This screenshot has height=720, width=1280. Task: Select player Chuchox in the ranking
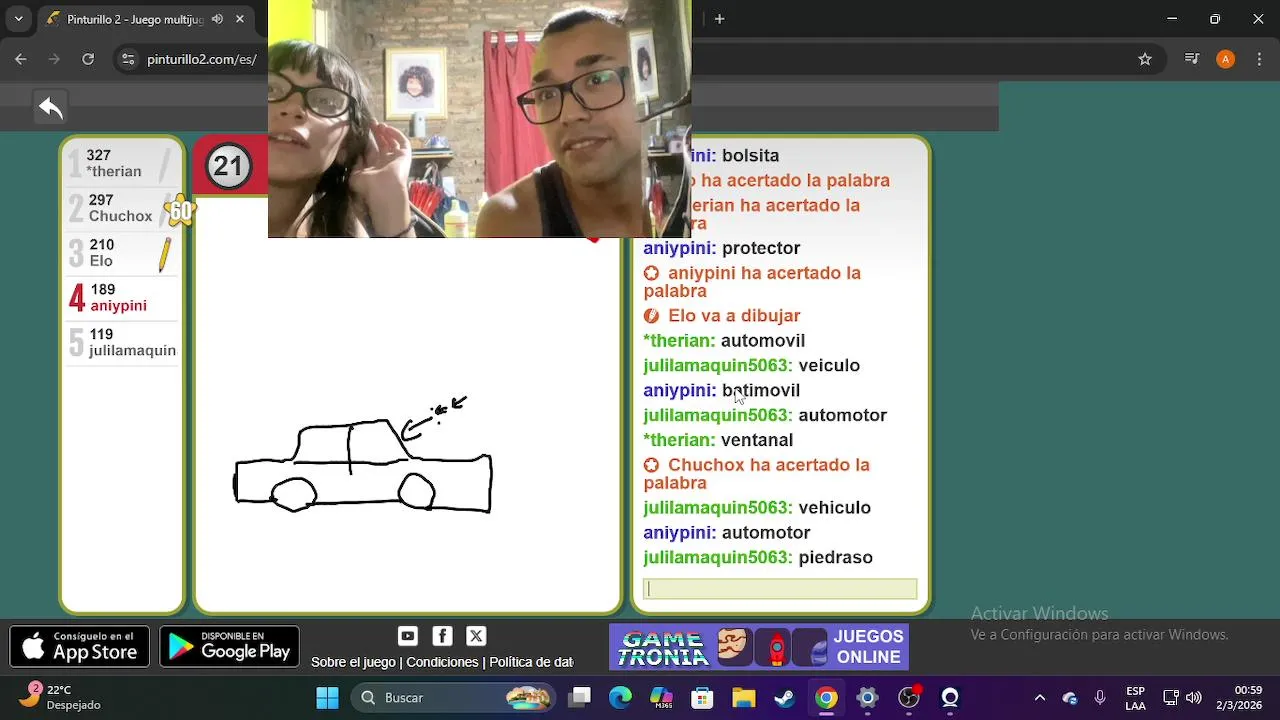pos(121,208)
